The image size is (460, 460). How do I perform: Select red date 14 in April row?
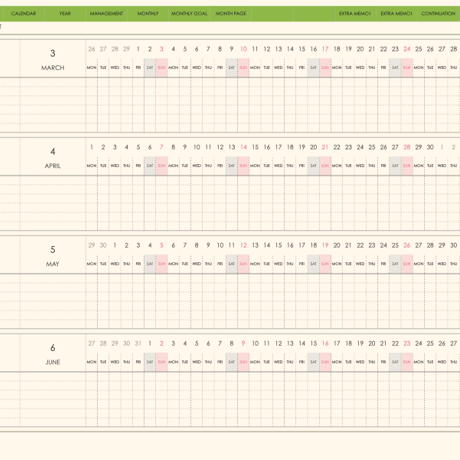tap(244, 147)
